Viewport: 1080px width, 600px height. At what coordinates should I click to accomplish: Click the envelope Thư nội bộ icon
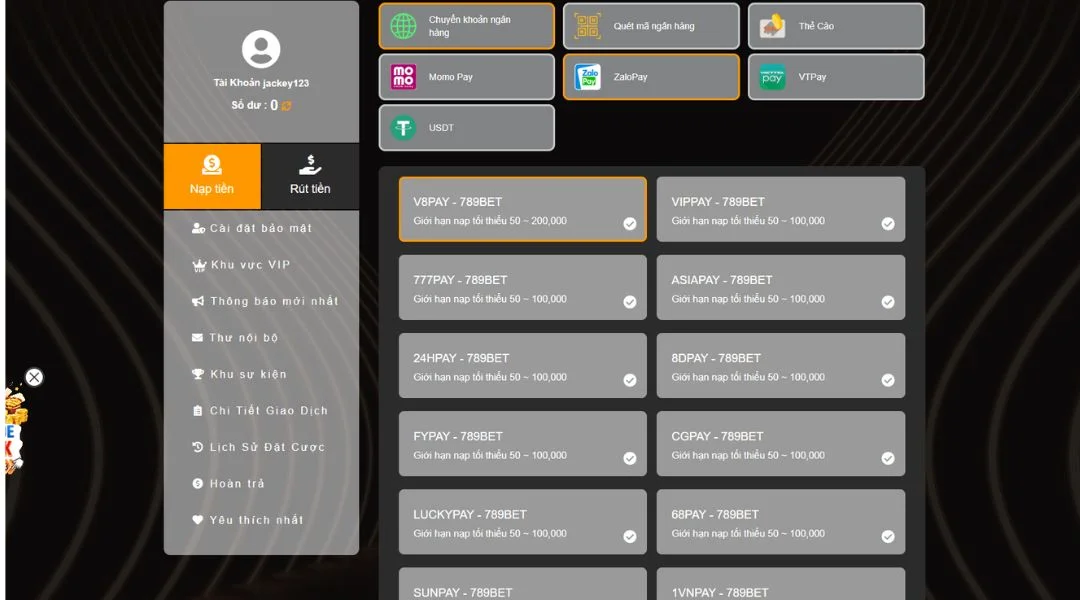click(x=197, y=338)
